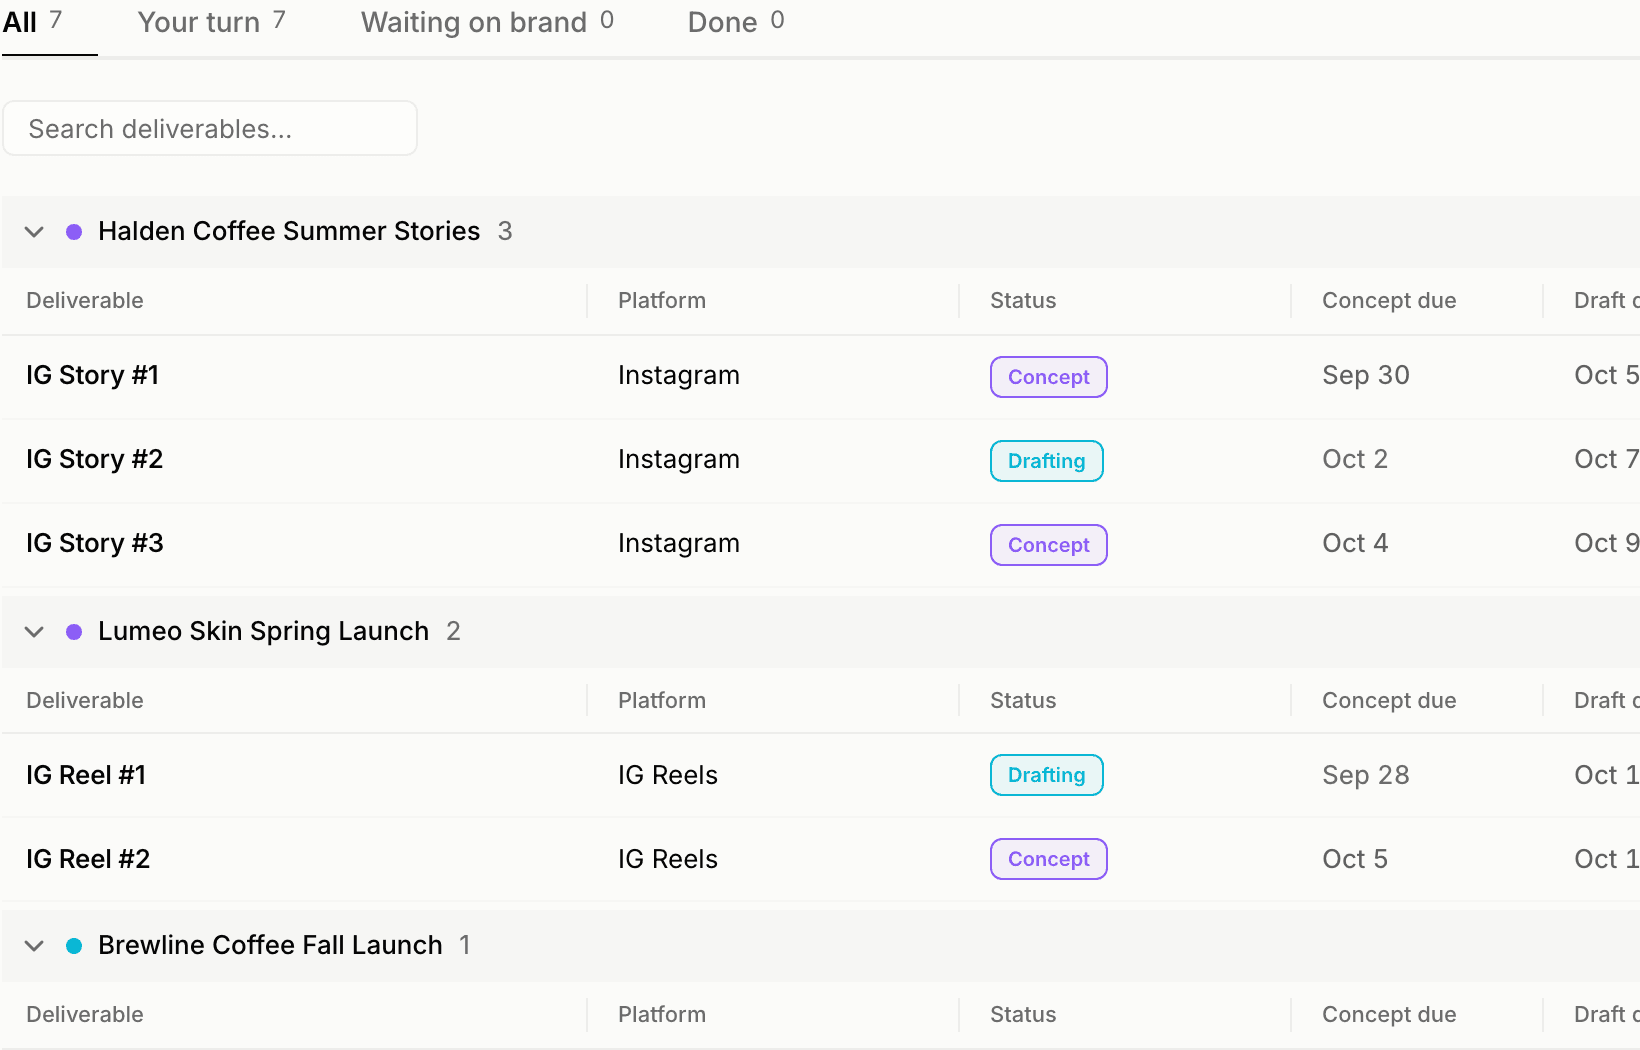The image size is (1640, 1050).
Task: Click Concept due header in Brewline Coffee table
Action: click(1389, 1014)
